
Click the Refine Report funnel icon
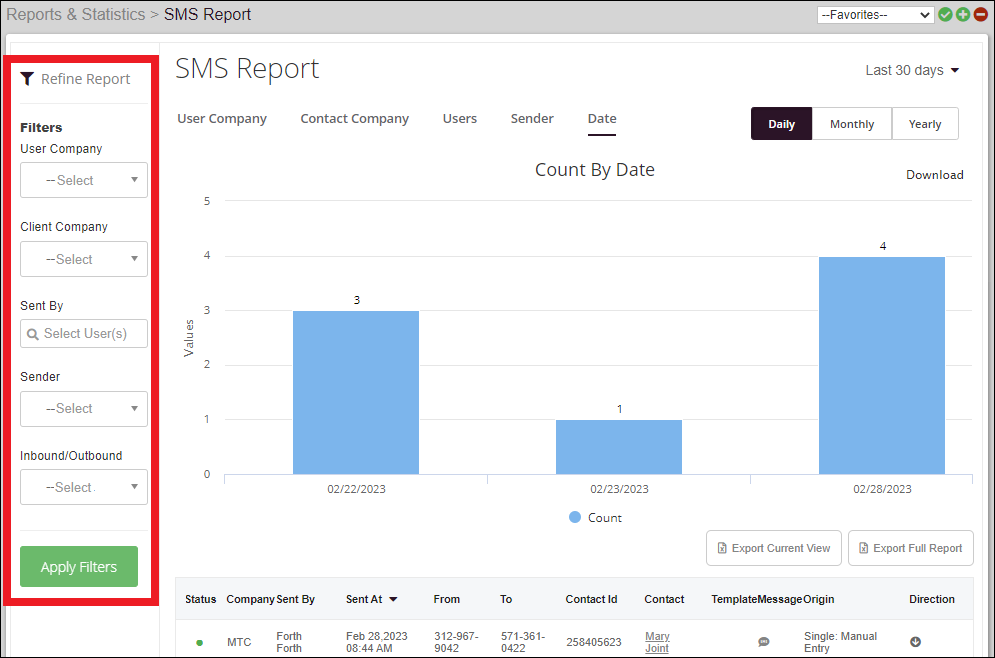[27, 79]
